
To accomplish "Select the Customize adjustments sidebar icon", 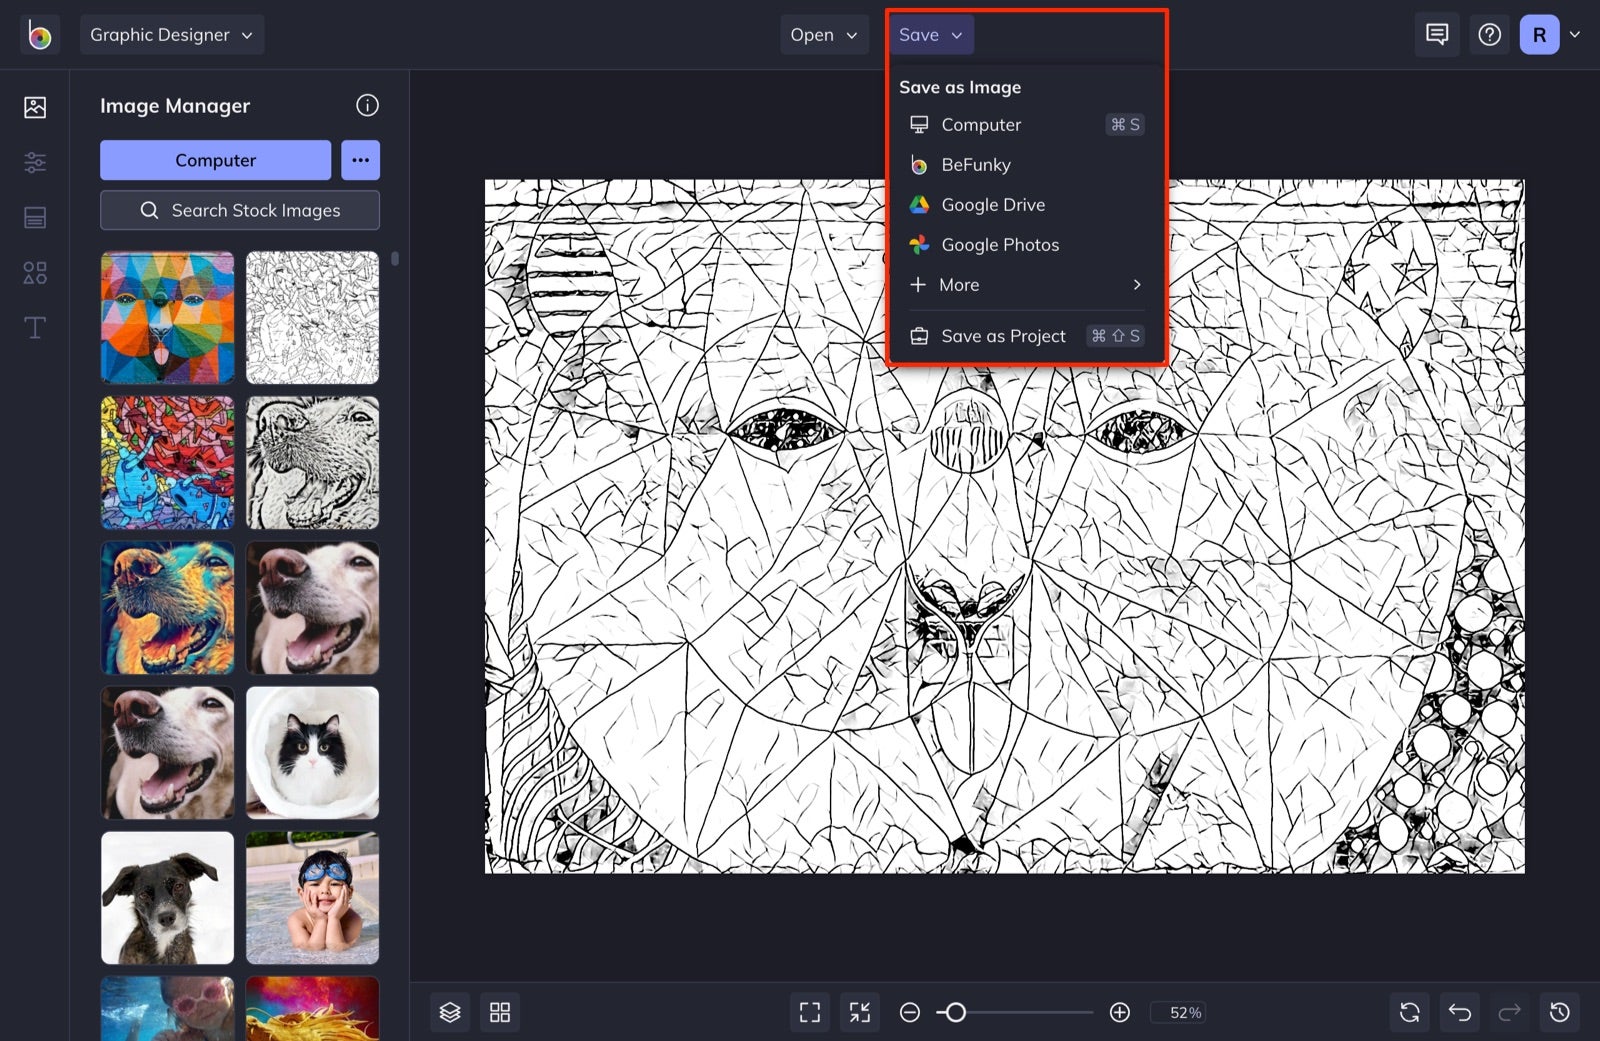I will click(x=35, y=162).
